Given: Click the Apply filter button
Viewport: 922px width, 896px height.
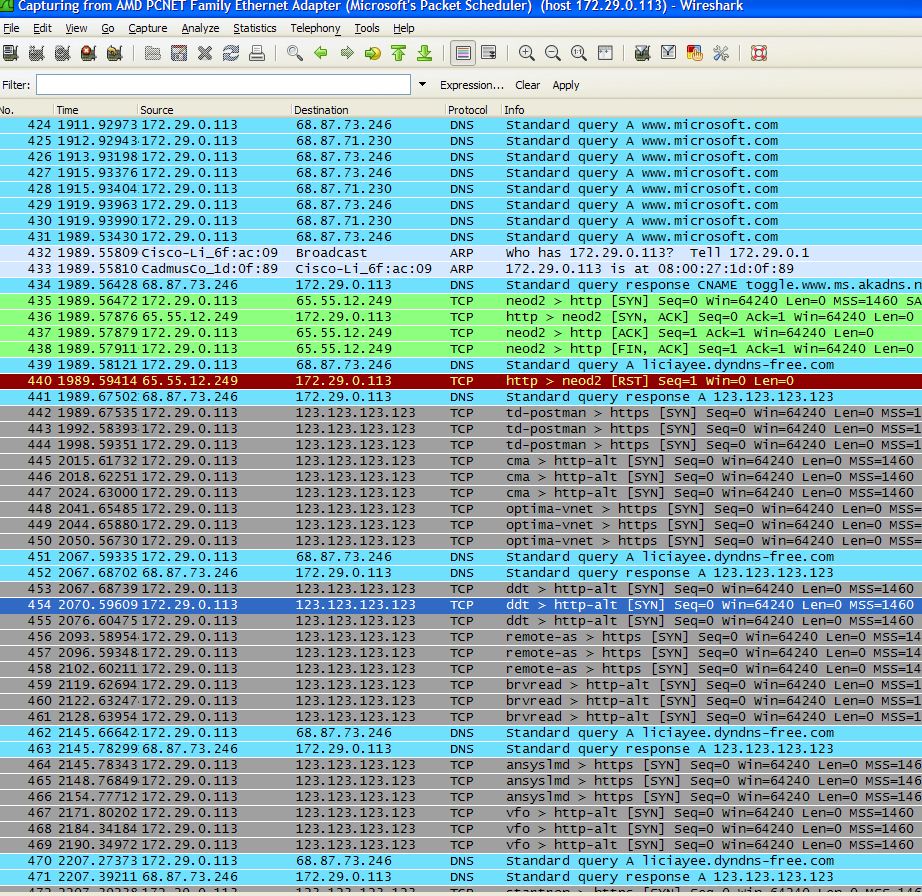Looking at the screenshot, I should [x=566, y=85].
